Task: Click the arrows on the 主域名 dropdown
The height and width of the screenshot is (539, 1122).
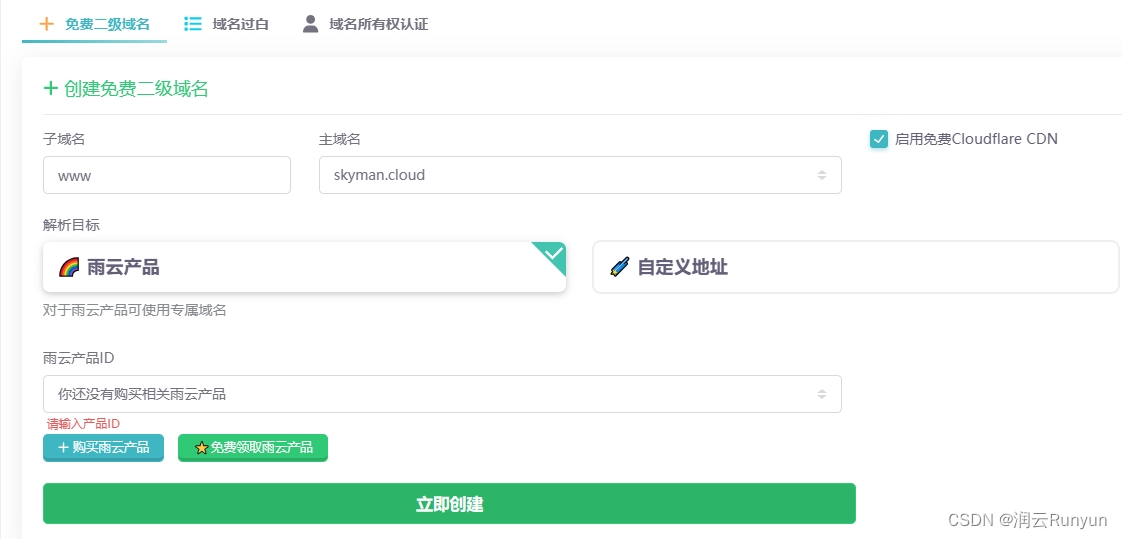Action: pos(822,175)
